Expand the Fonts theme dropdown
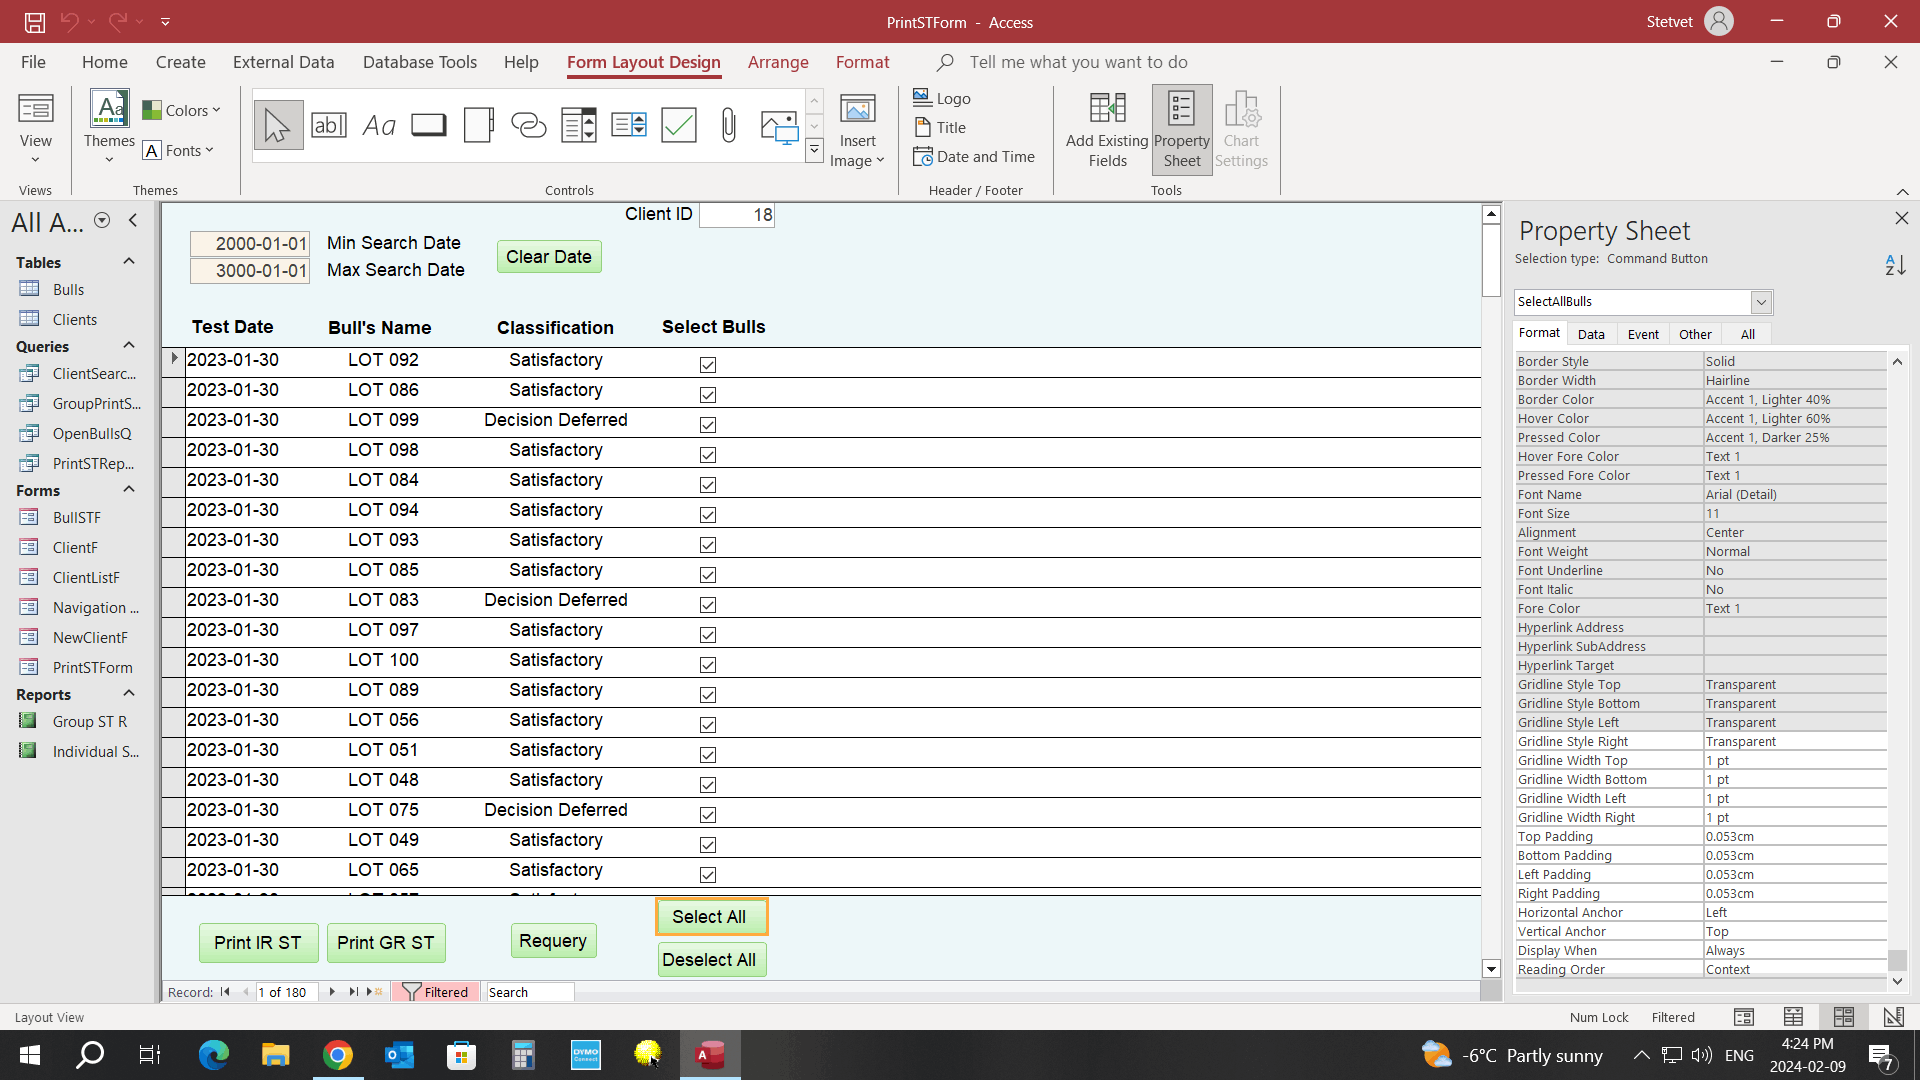The width and height of the screenshot is (1920, 1080). click(178, 150)
